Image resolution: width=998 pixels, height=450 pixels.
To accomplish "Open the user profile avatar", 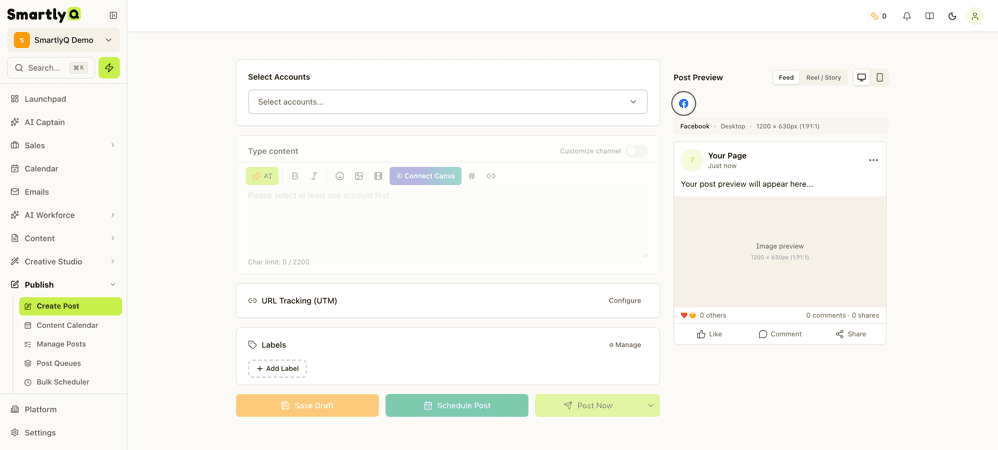I will pyautogui.click(x=974, y=17).
